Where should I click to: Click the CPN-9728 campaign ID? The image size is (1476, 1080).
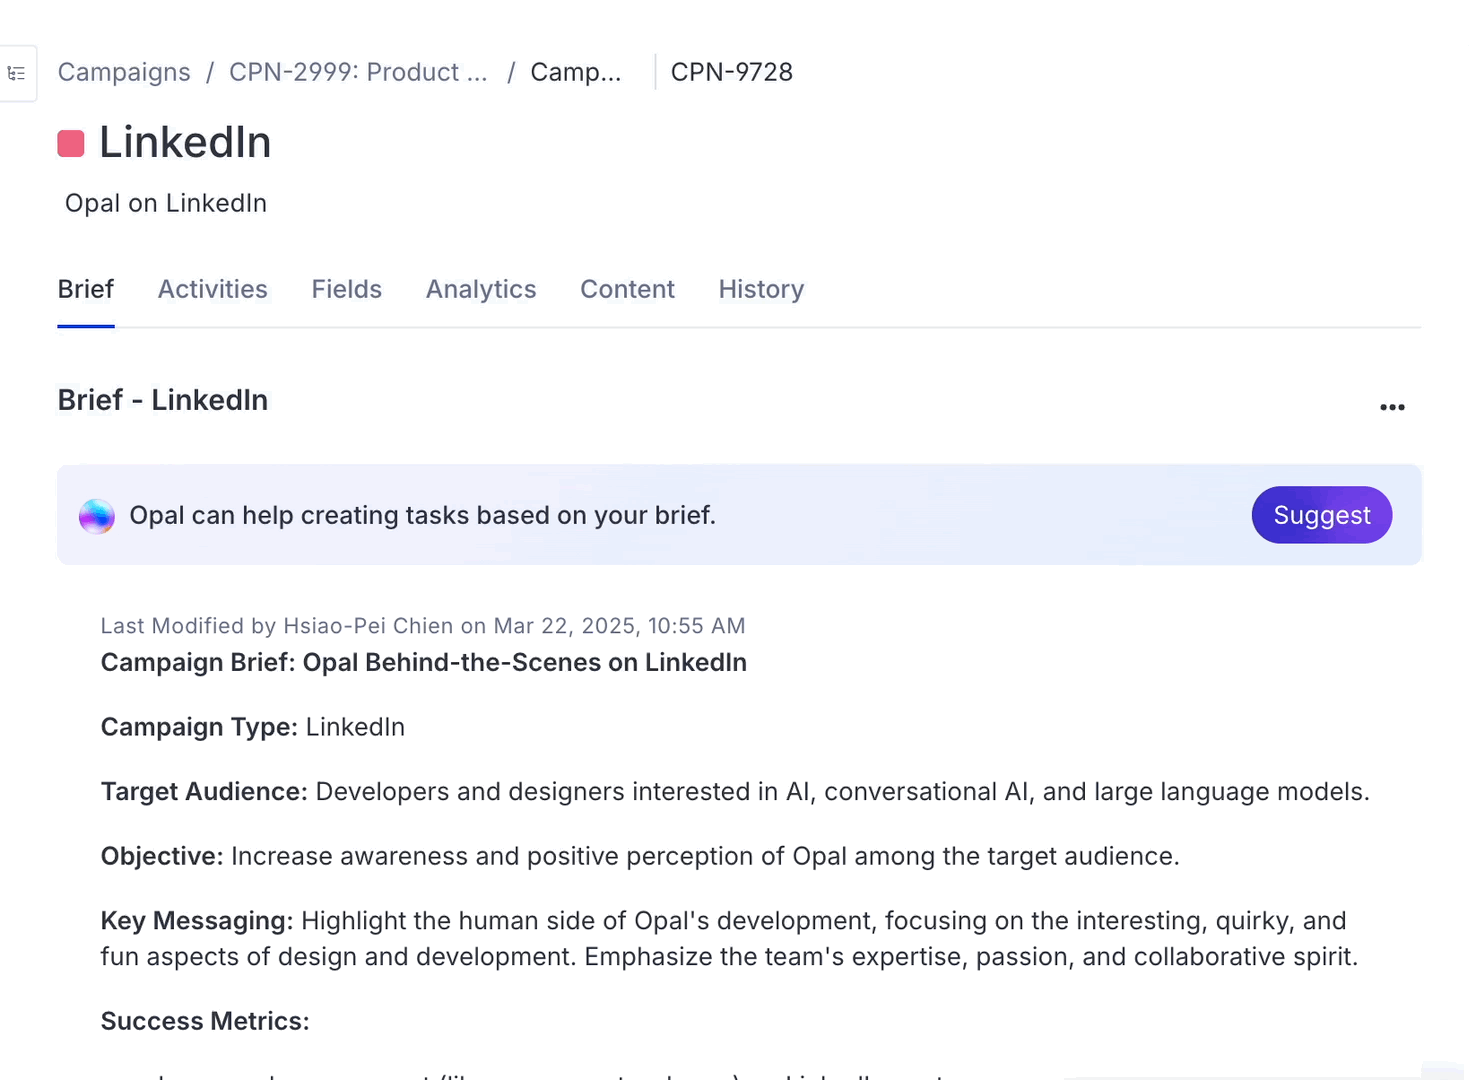click(x=731, y=72)
